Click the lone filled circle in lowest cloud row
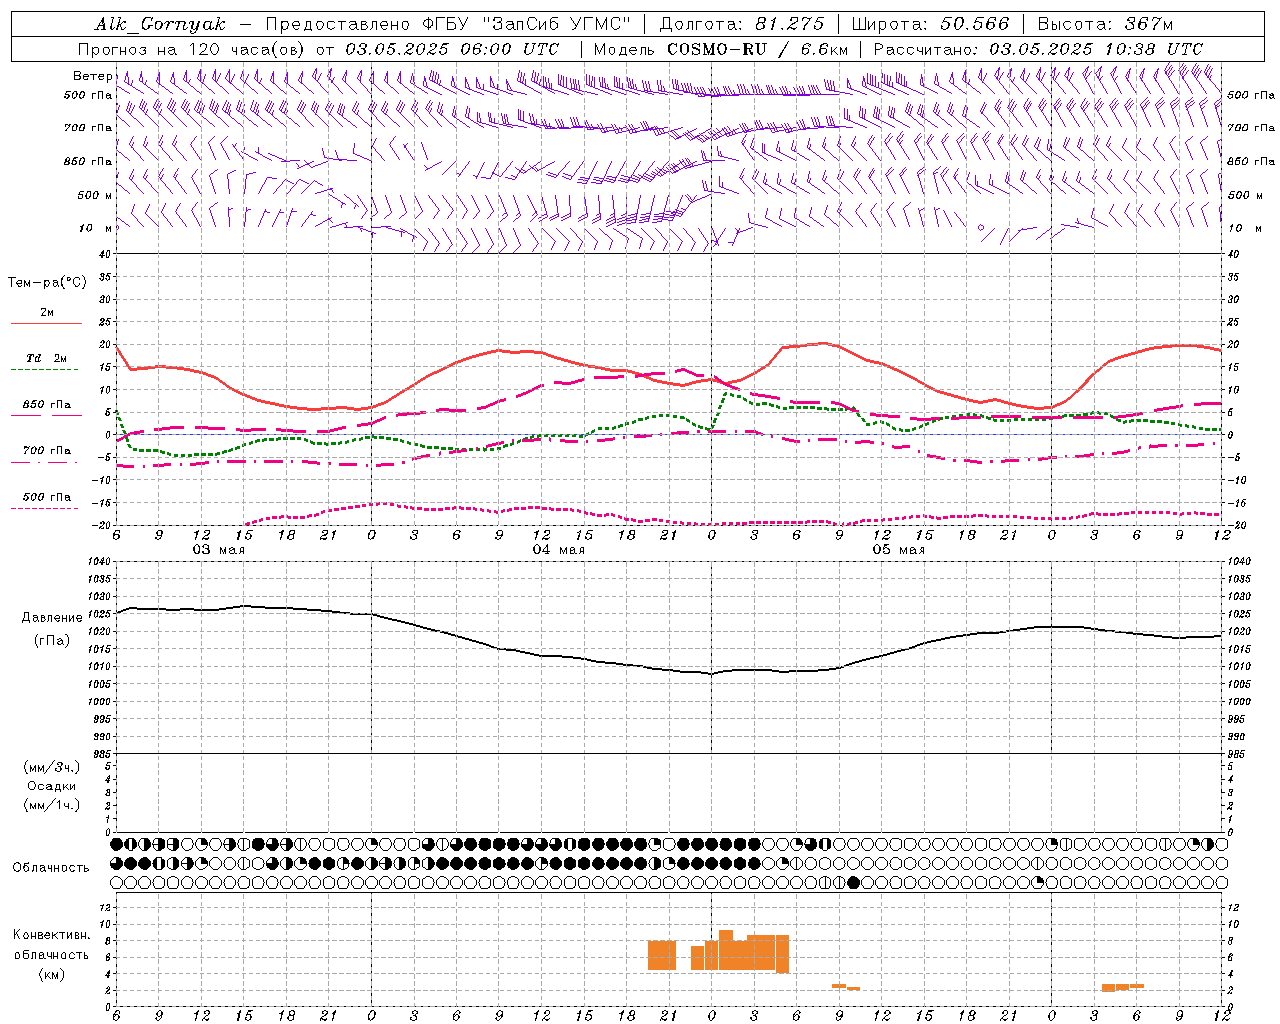This screenshot has width=1280, height=1024. (x=853, y=882)
